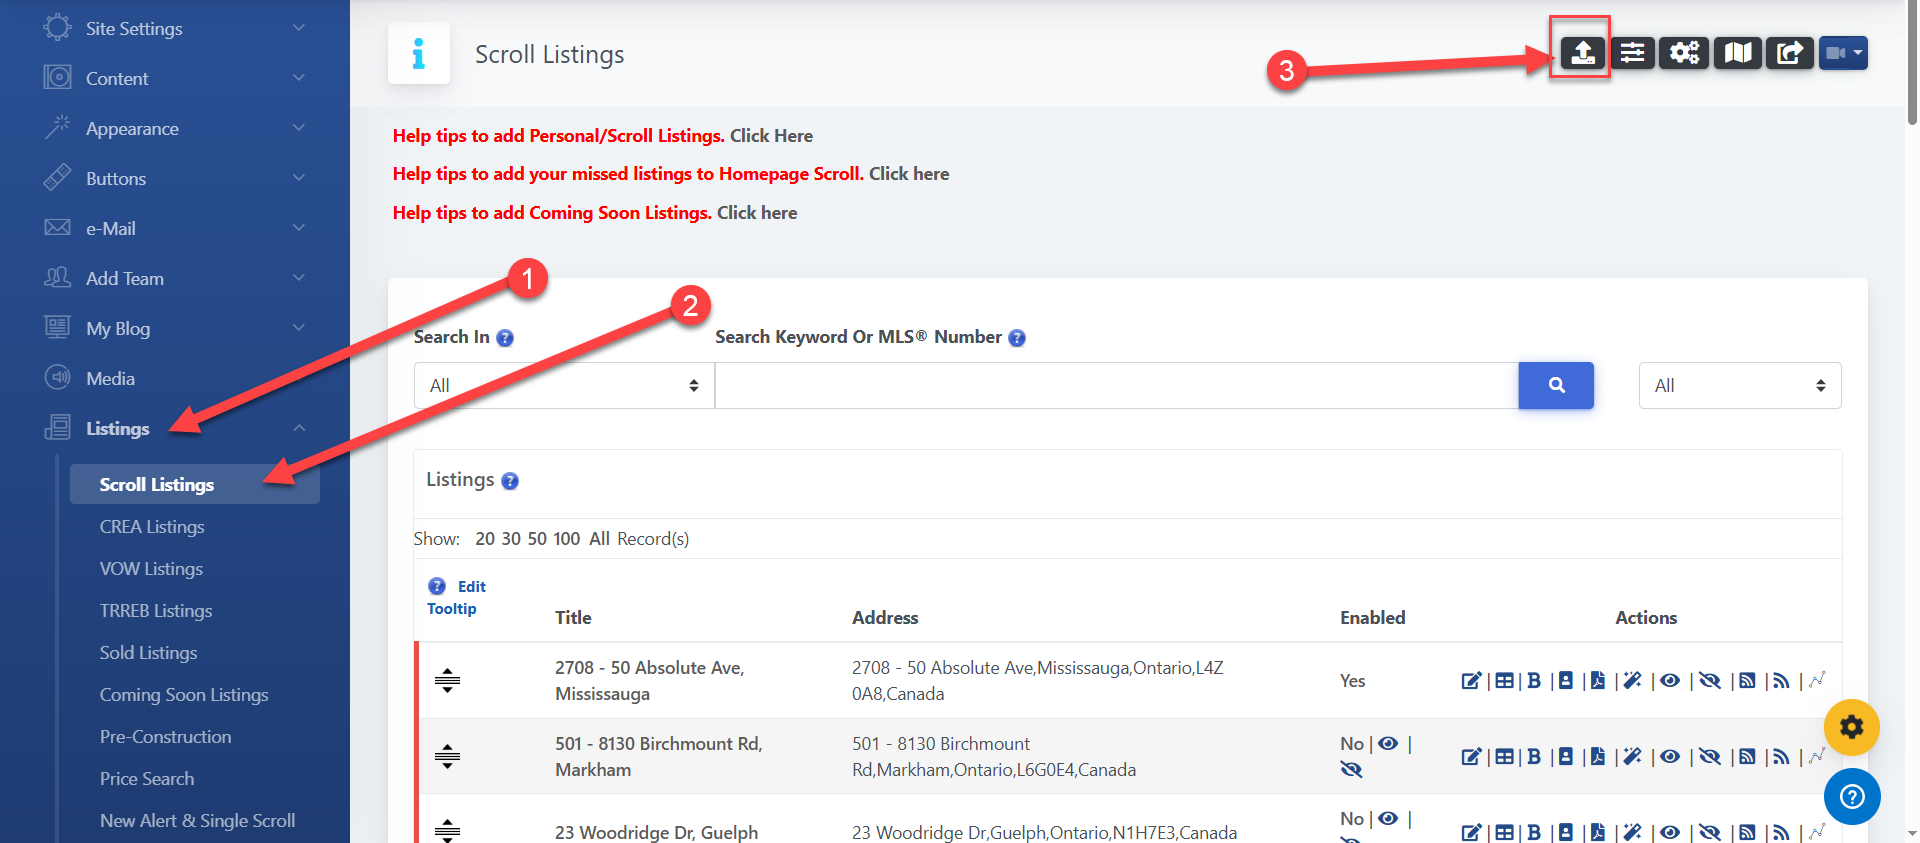Enable 8130 Birchmount listing using Enabled-column eye
Screen dimensions: 1920x843
click(x=1388, y=744)
